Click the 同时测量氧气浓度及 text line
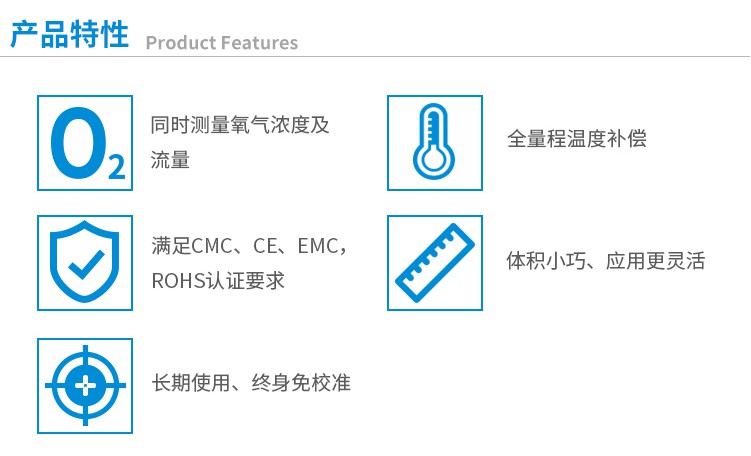The width and height of the screenshot is (751, 456). tap(240, 125)
